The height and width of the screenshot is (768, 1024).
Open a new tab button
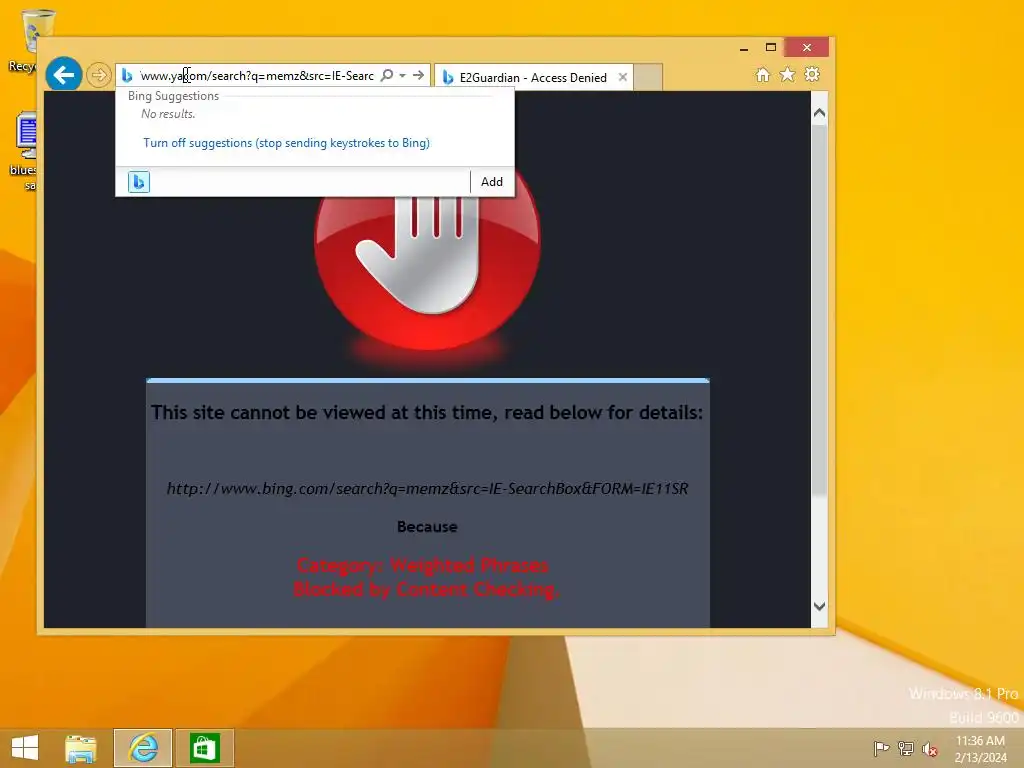648,77
